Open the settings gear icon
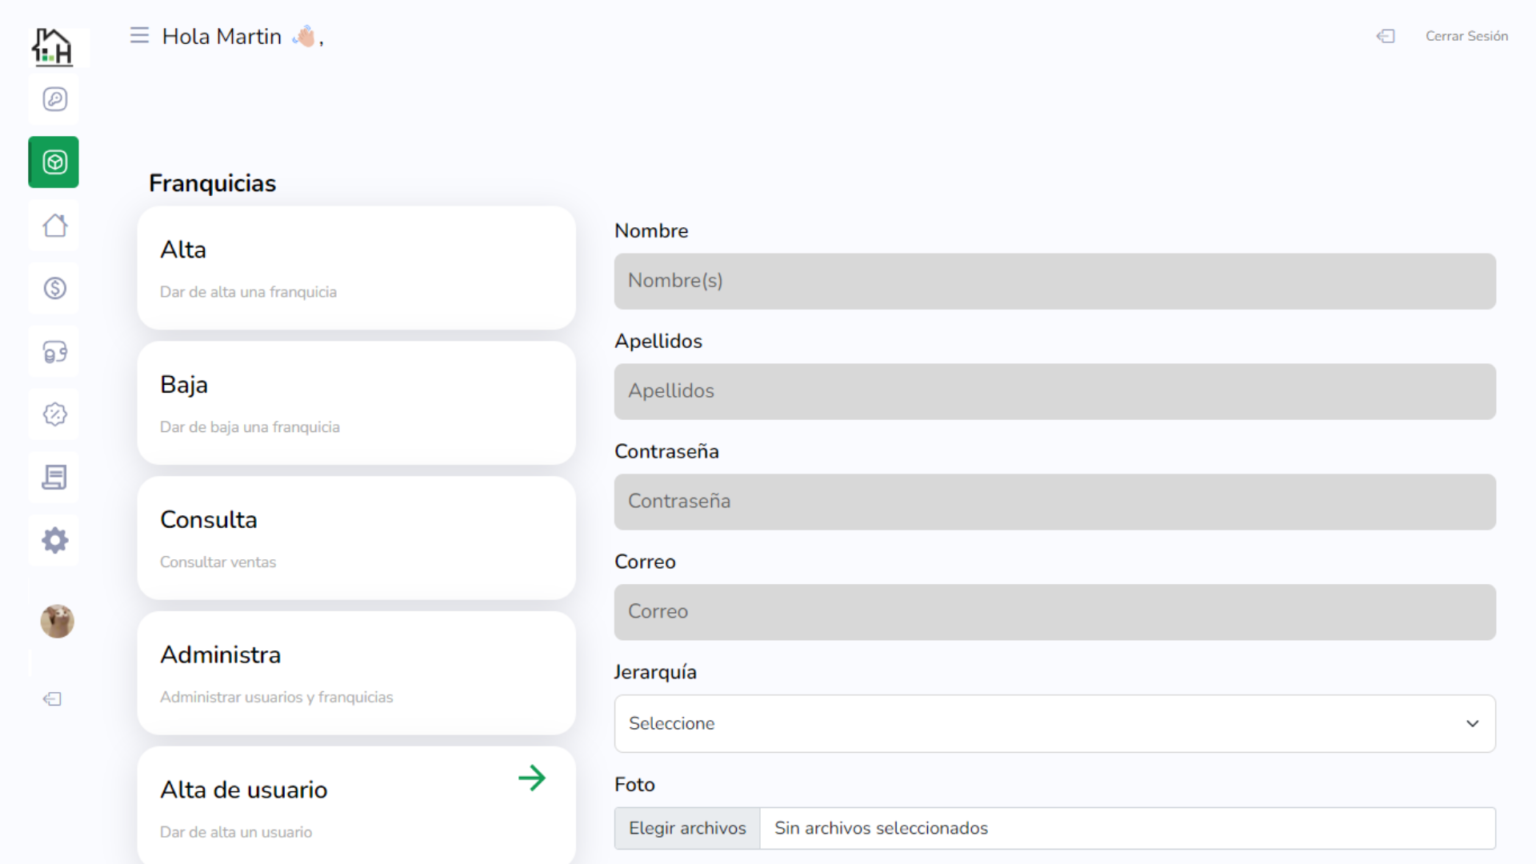Image resolution: width=1536 pixels, height=864 pixels. tap(54, 540)
